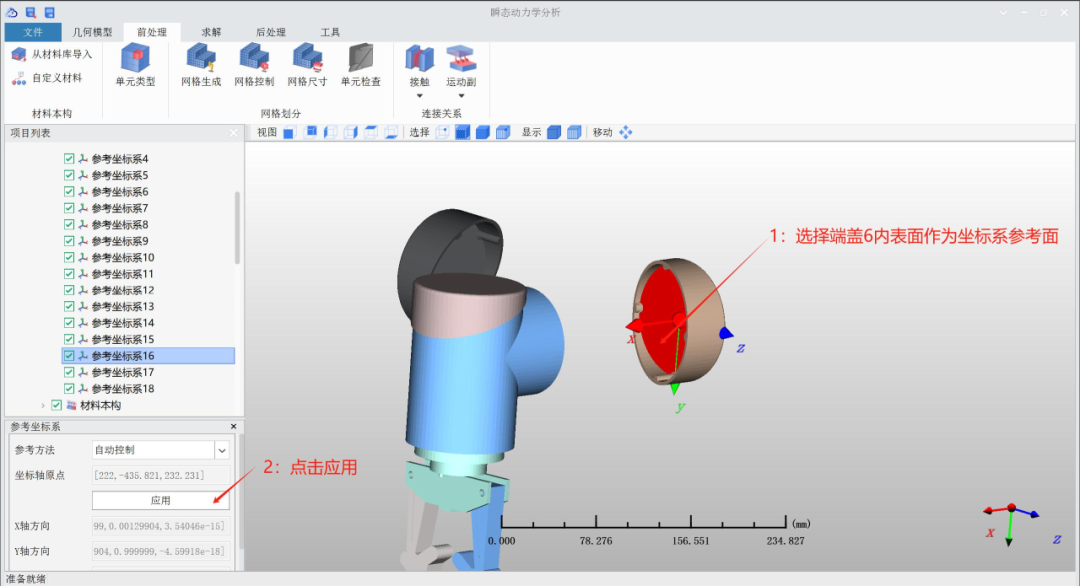
Task: Enable vertex selection mode icon
Action: pyautogui.click(x=442, y=132)
